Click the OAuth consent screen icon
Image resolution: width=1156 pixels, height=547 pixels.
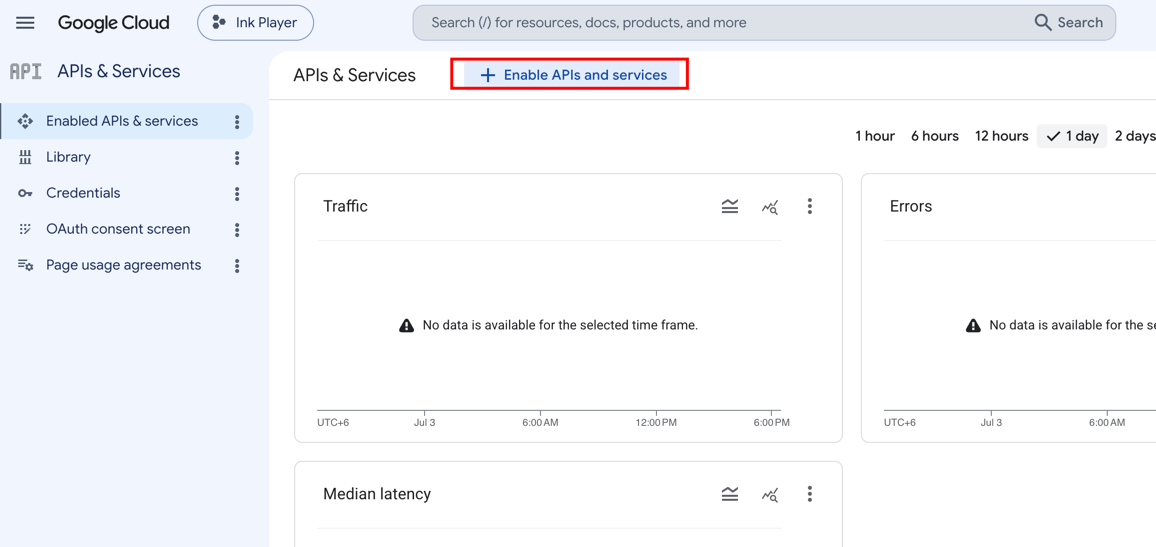point(25,229)
